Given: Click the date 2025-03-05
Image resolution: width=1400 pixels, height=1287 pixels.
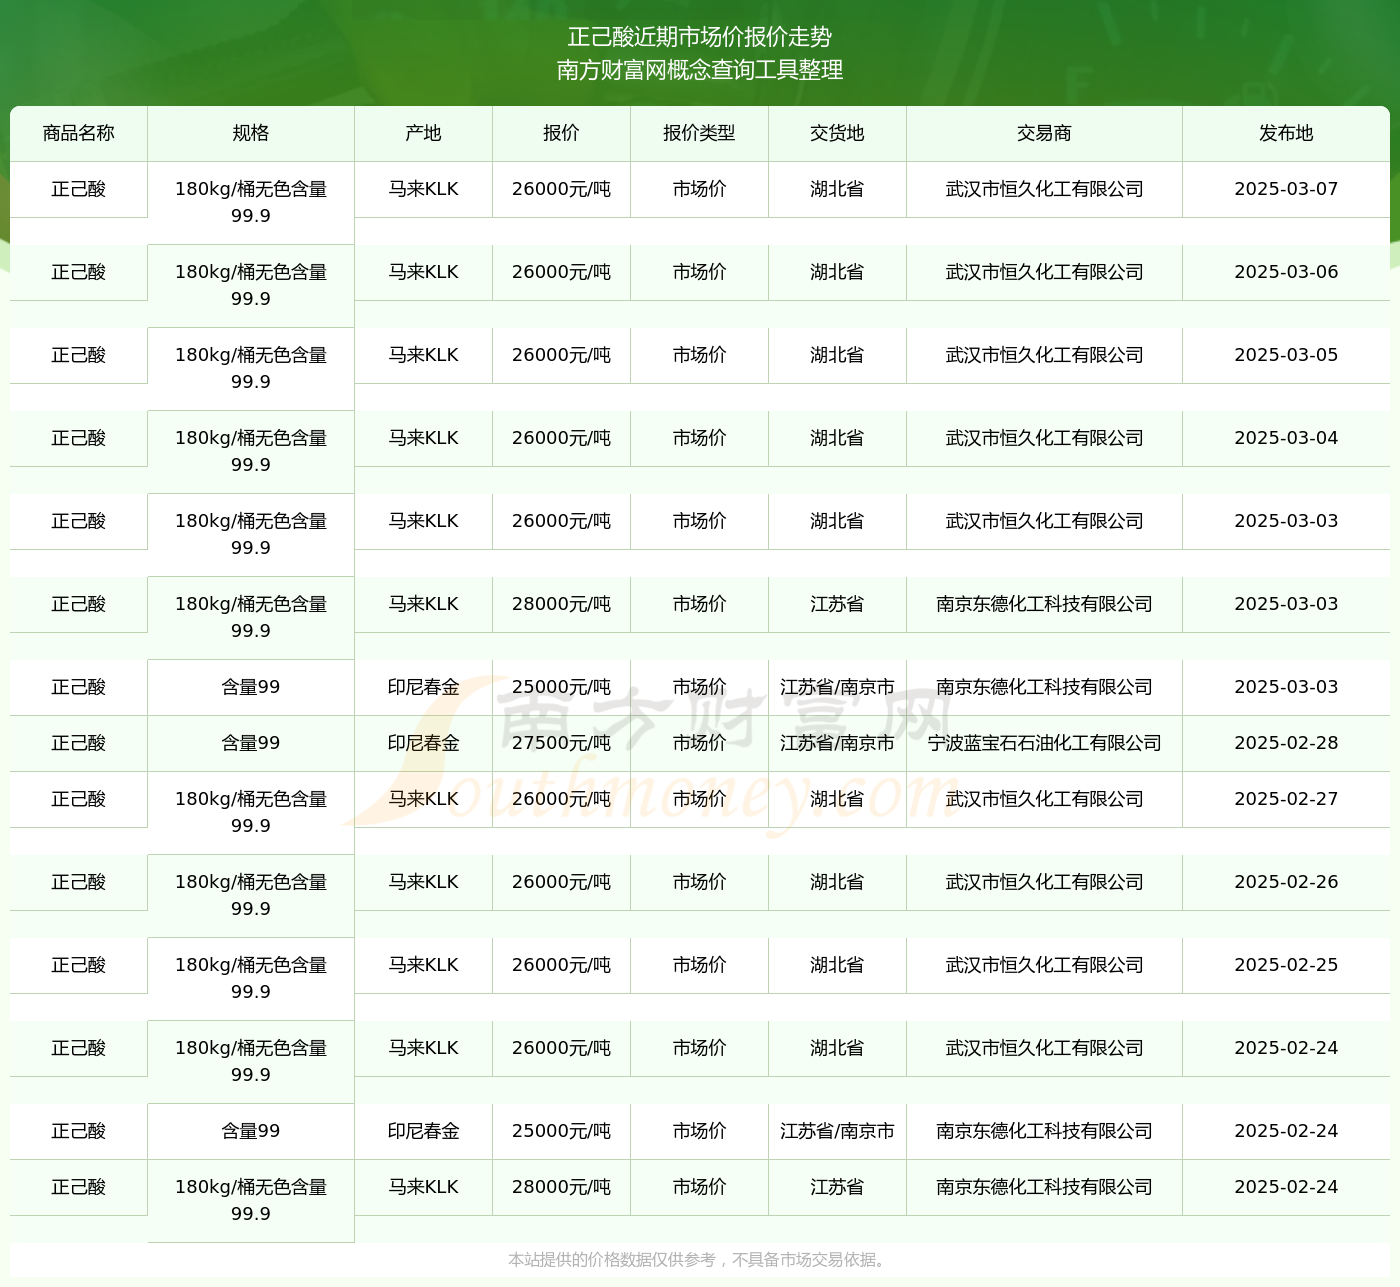Looking at the screenshot, I should (x=1286, y=355).
